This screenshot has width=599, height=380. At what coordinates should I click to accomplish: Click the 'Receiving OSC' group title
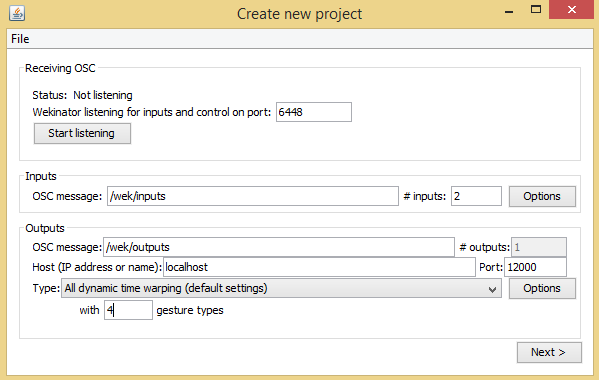pyautogui.click(x=60, y=68)
